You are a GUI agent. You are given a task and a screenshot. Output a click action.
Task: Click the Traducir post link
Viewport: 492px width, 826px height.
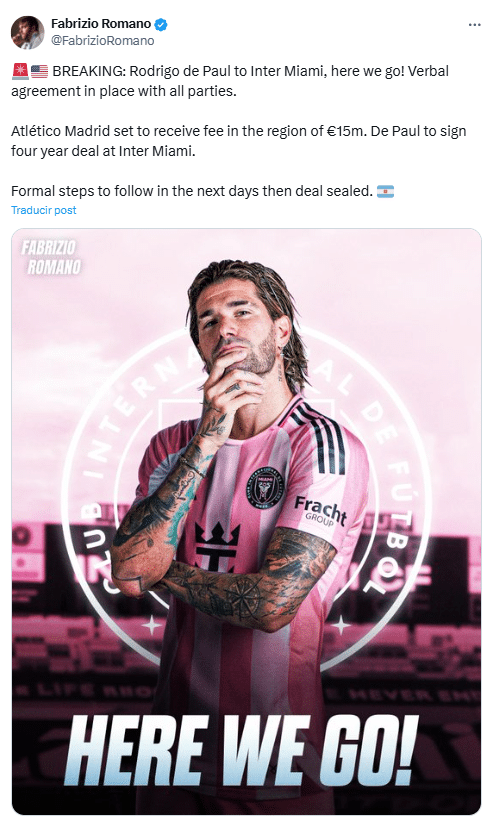[44, 210]
